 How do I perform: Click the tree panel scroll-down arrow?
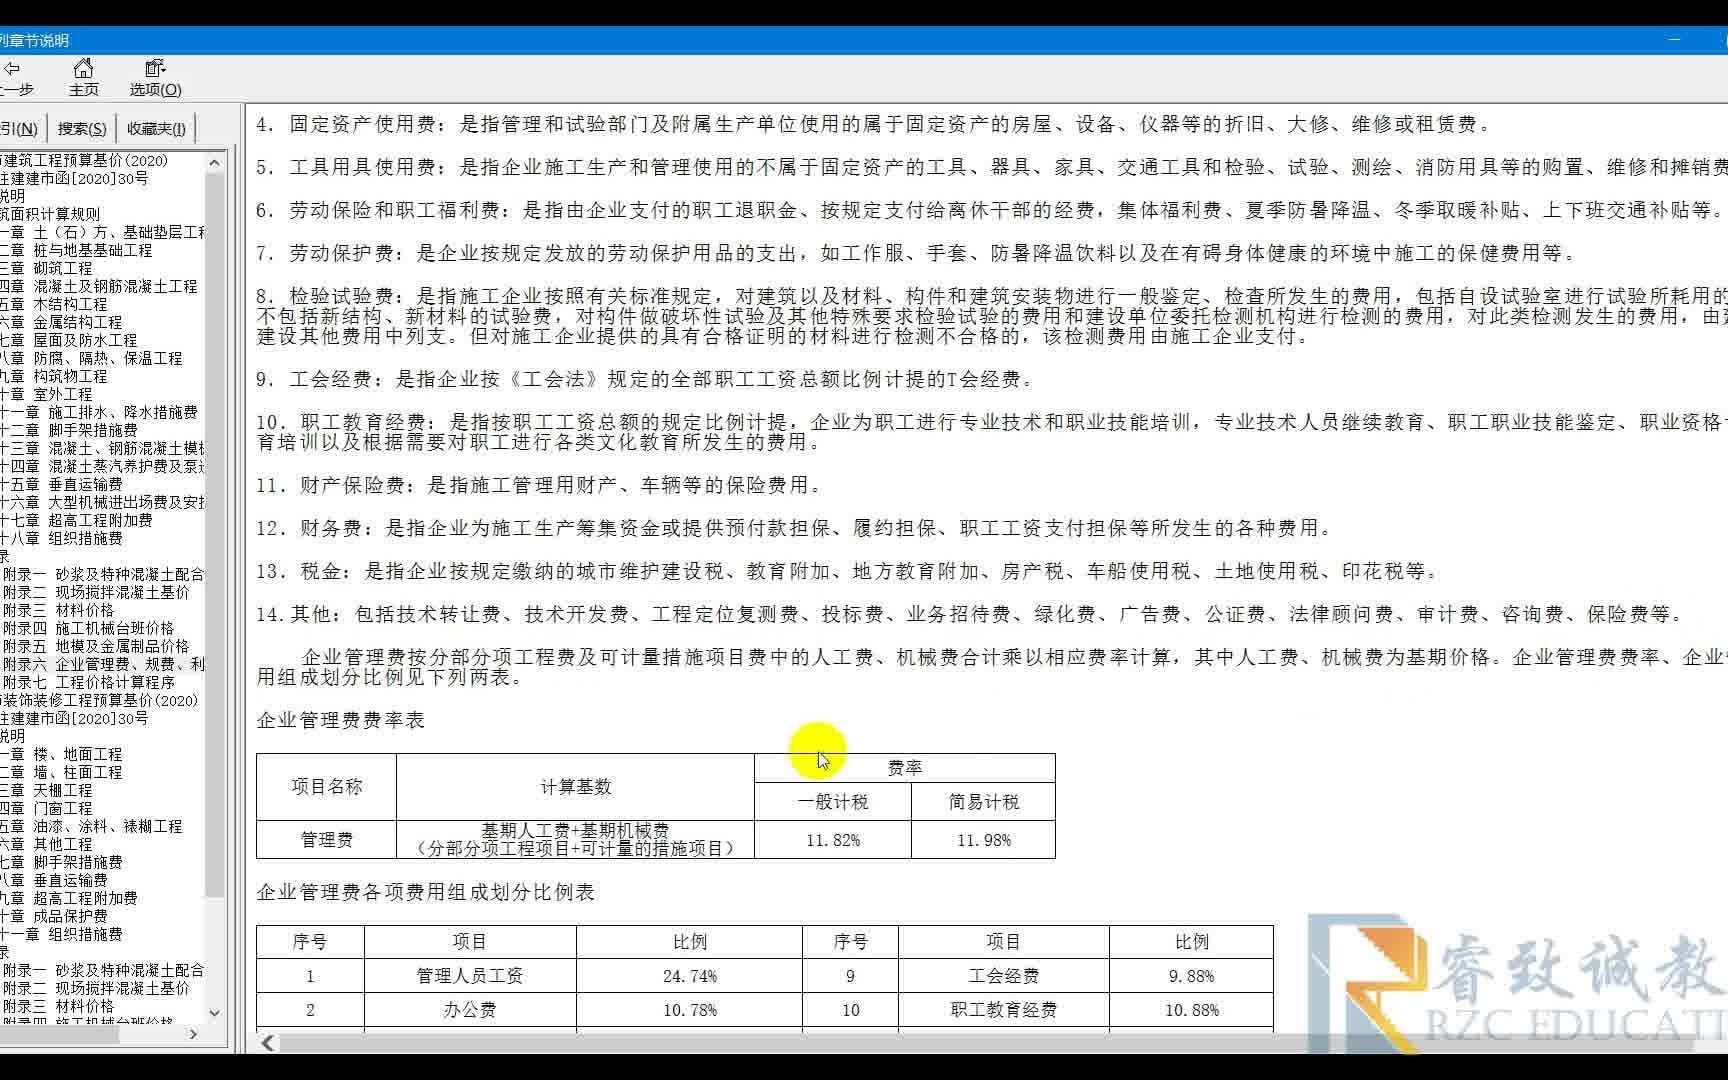(215, 1012)
